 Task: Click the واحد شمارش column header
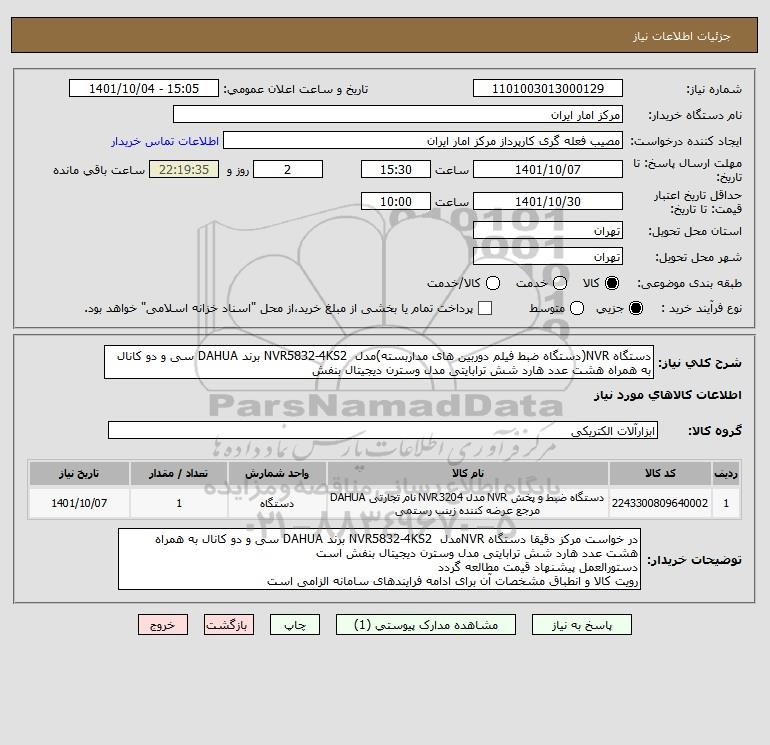point(277,473)
